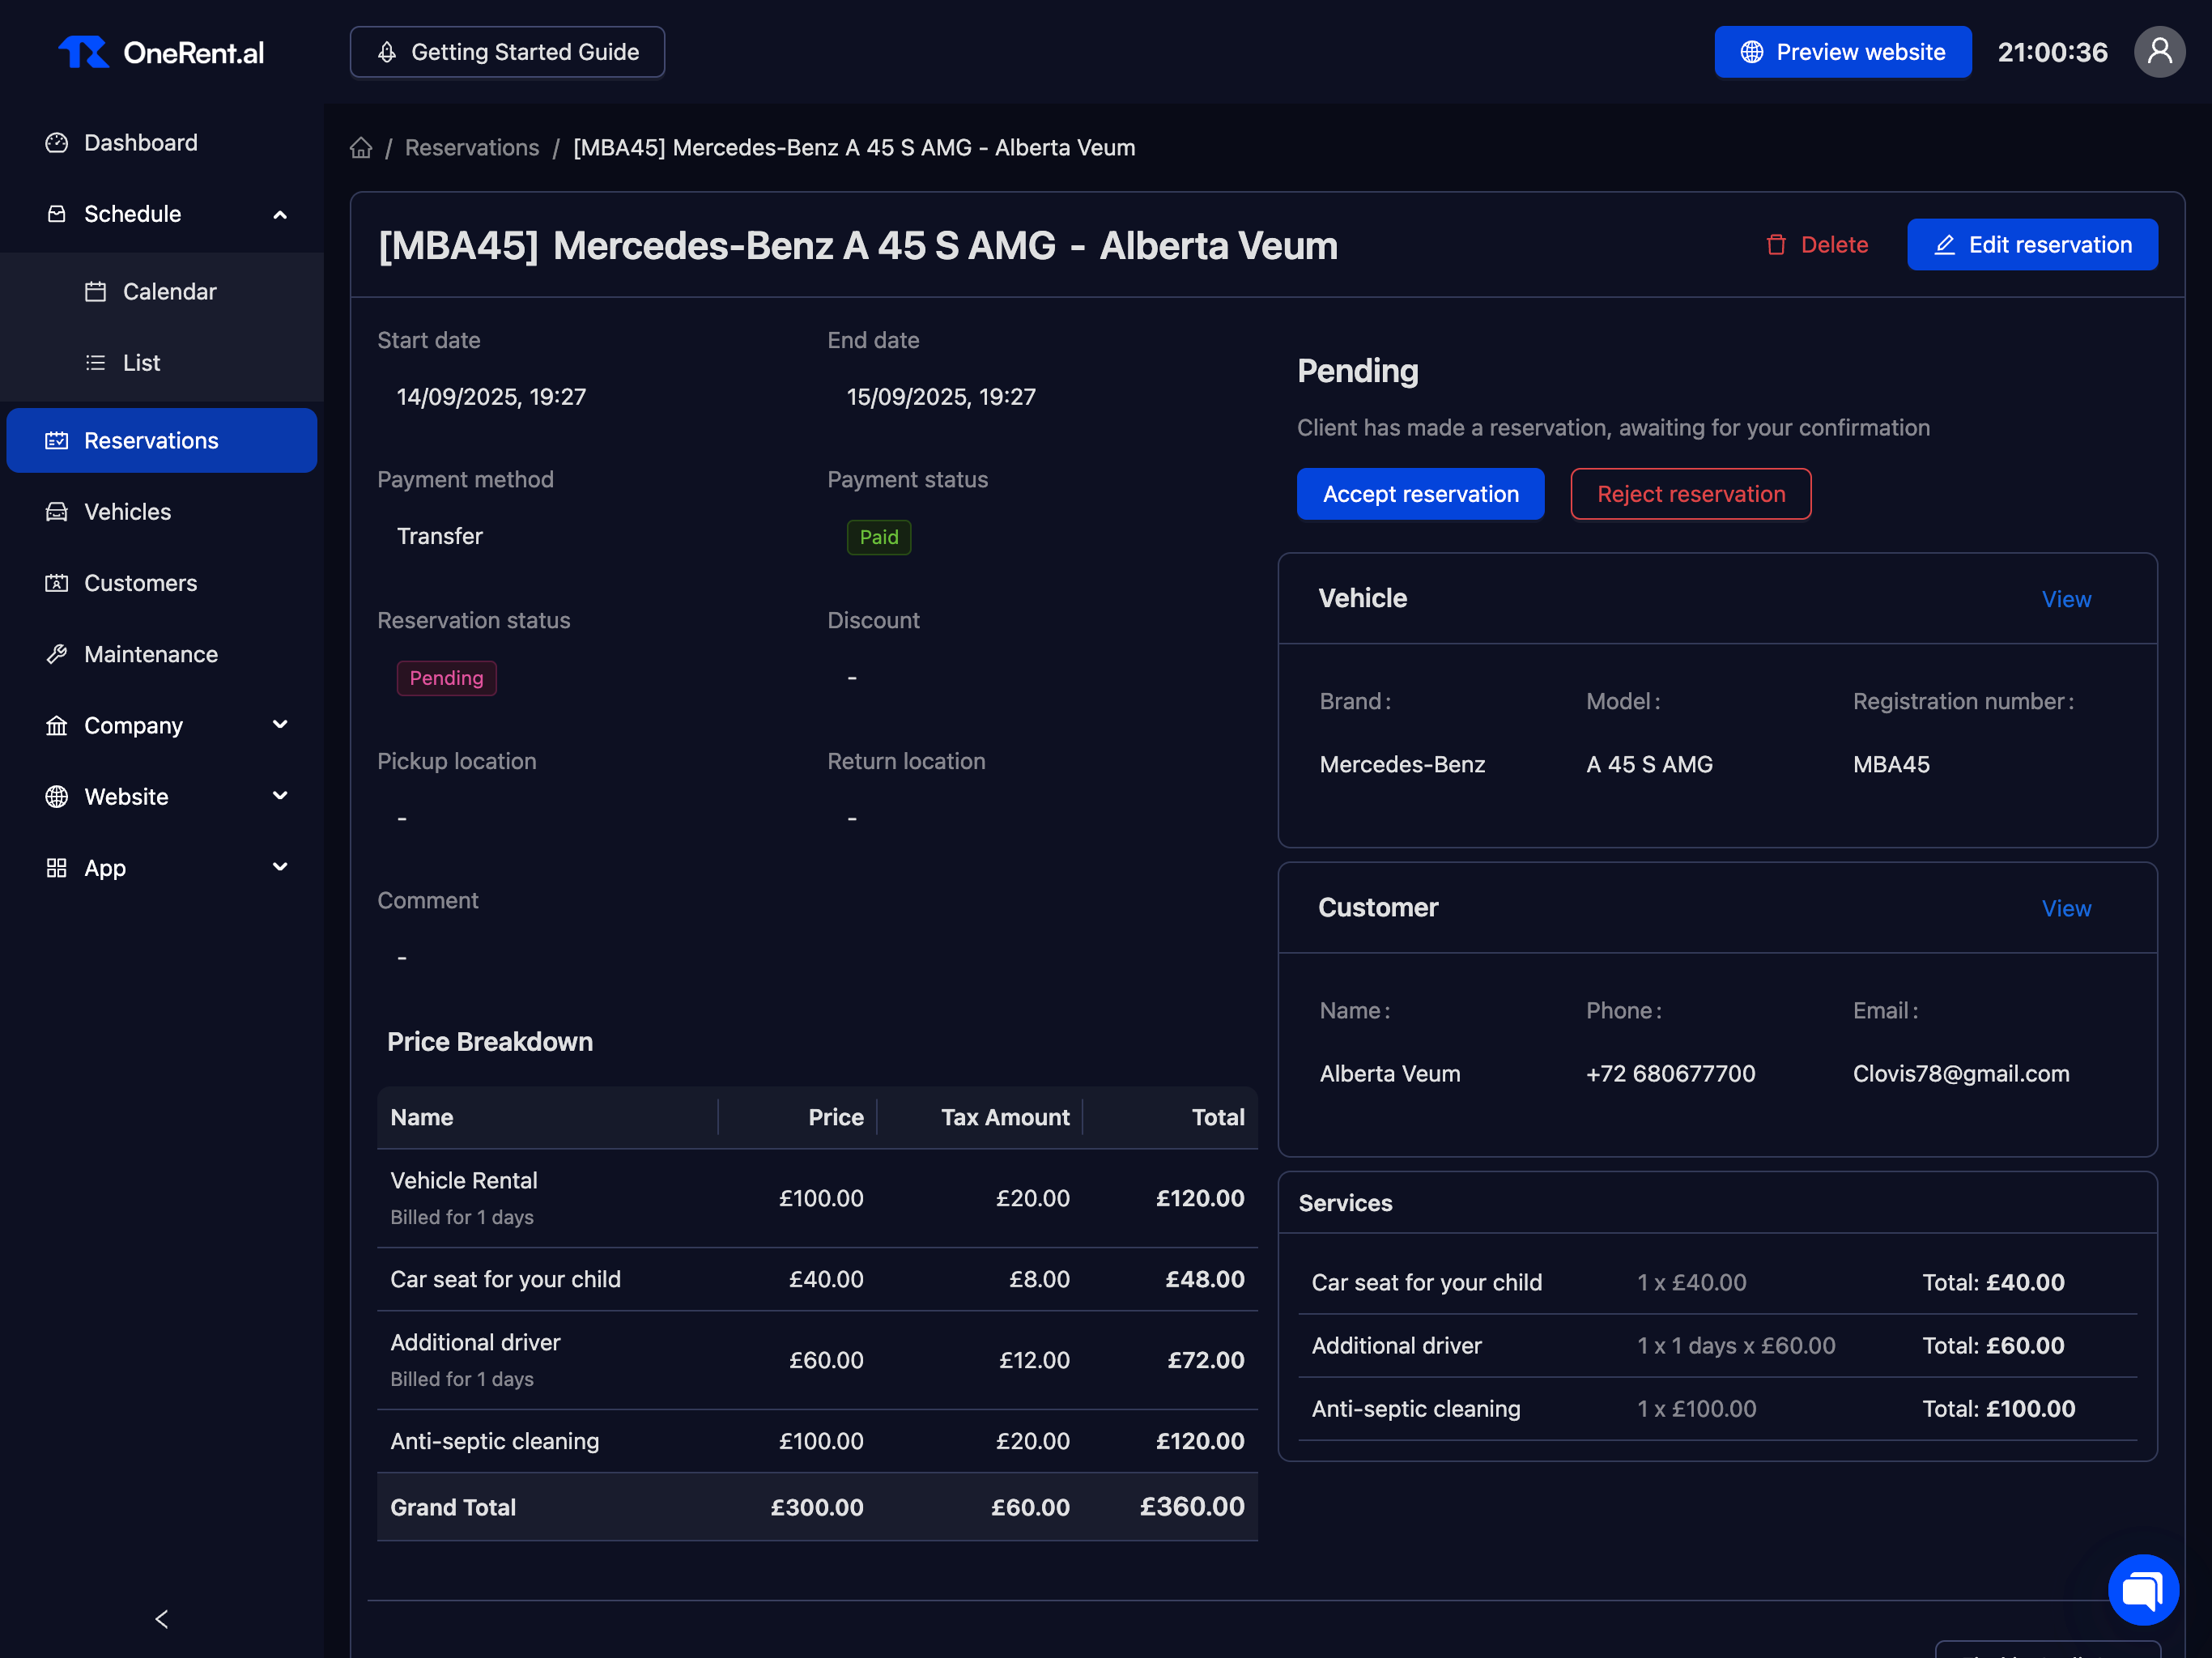Viewport: 2212px width, 1658px height.
Task: Accept the pending reservation
Action: pos(1419,494)
